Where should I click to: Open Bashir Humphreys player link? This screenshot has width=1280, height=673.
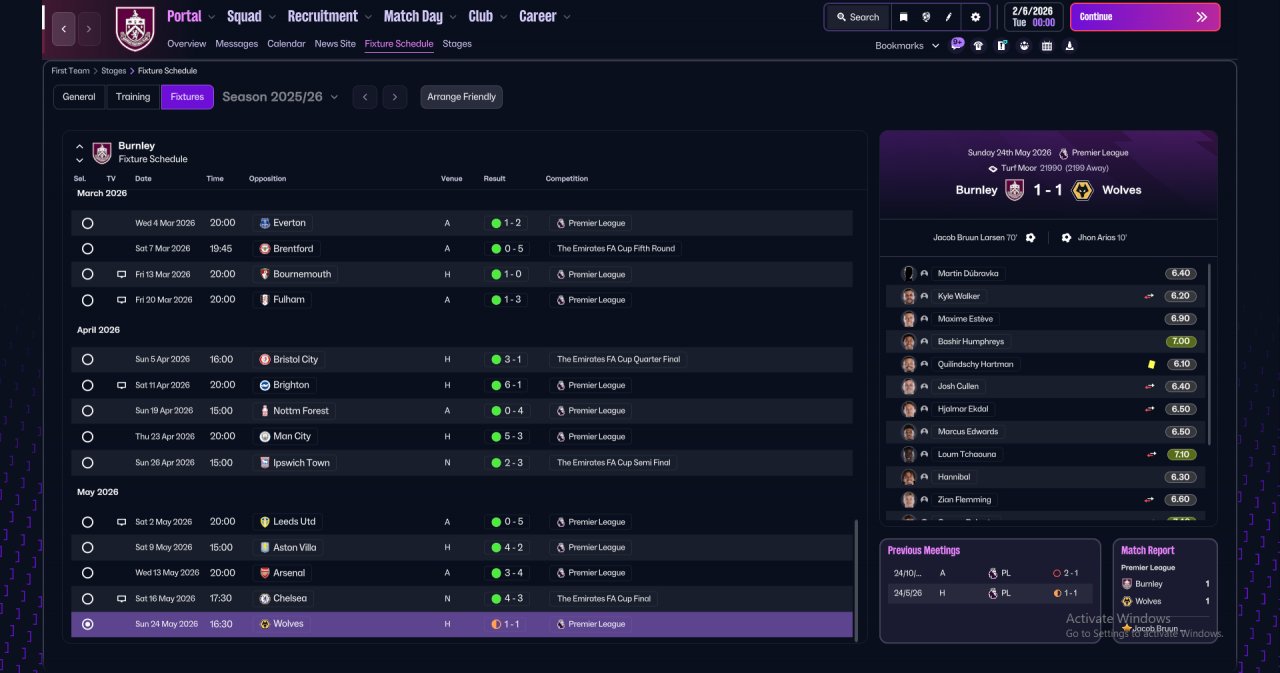(970, 341)
